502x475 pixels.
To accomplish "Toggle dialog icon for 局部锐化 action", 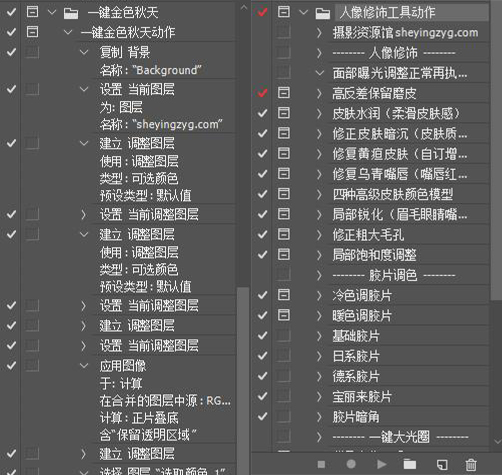I will (284, 214).
